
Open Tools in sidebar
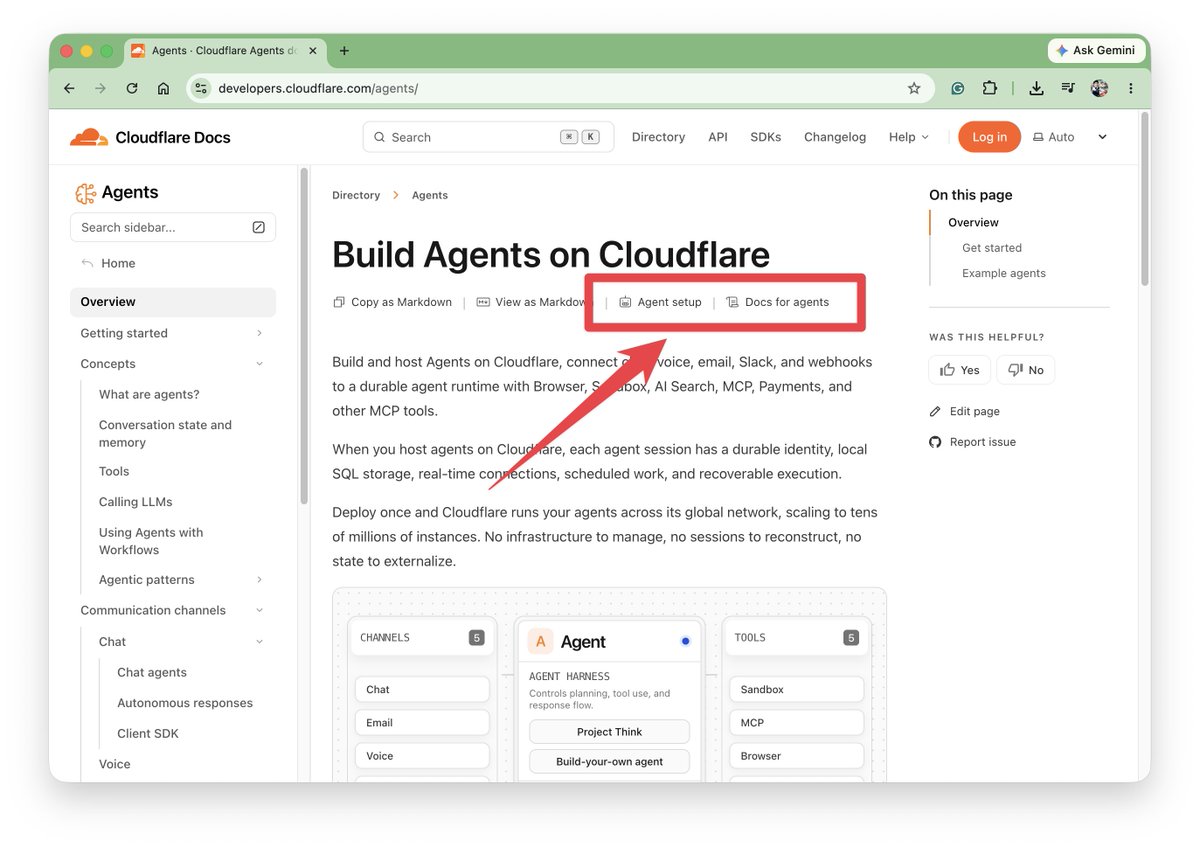point(114,471)
